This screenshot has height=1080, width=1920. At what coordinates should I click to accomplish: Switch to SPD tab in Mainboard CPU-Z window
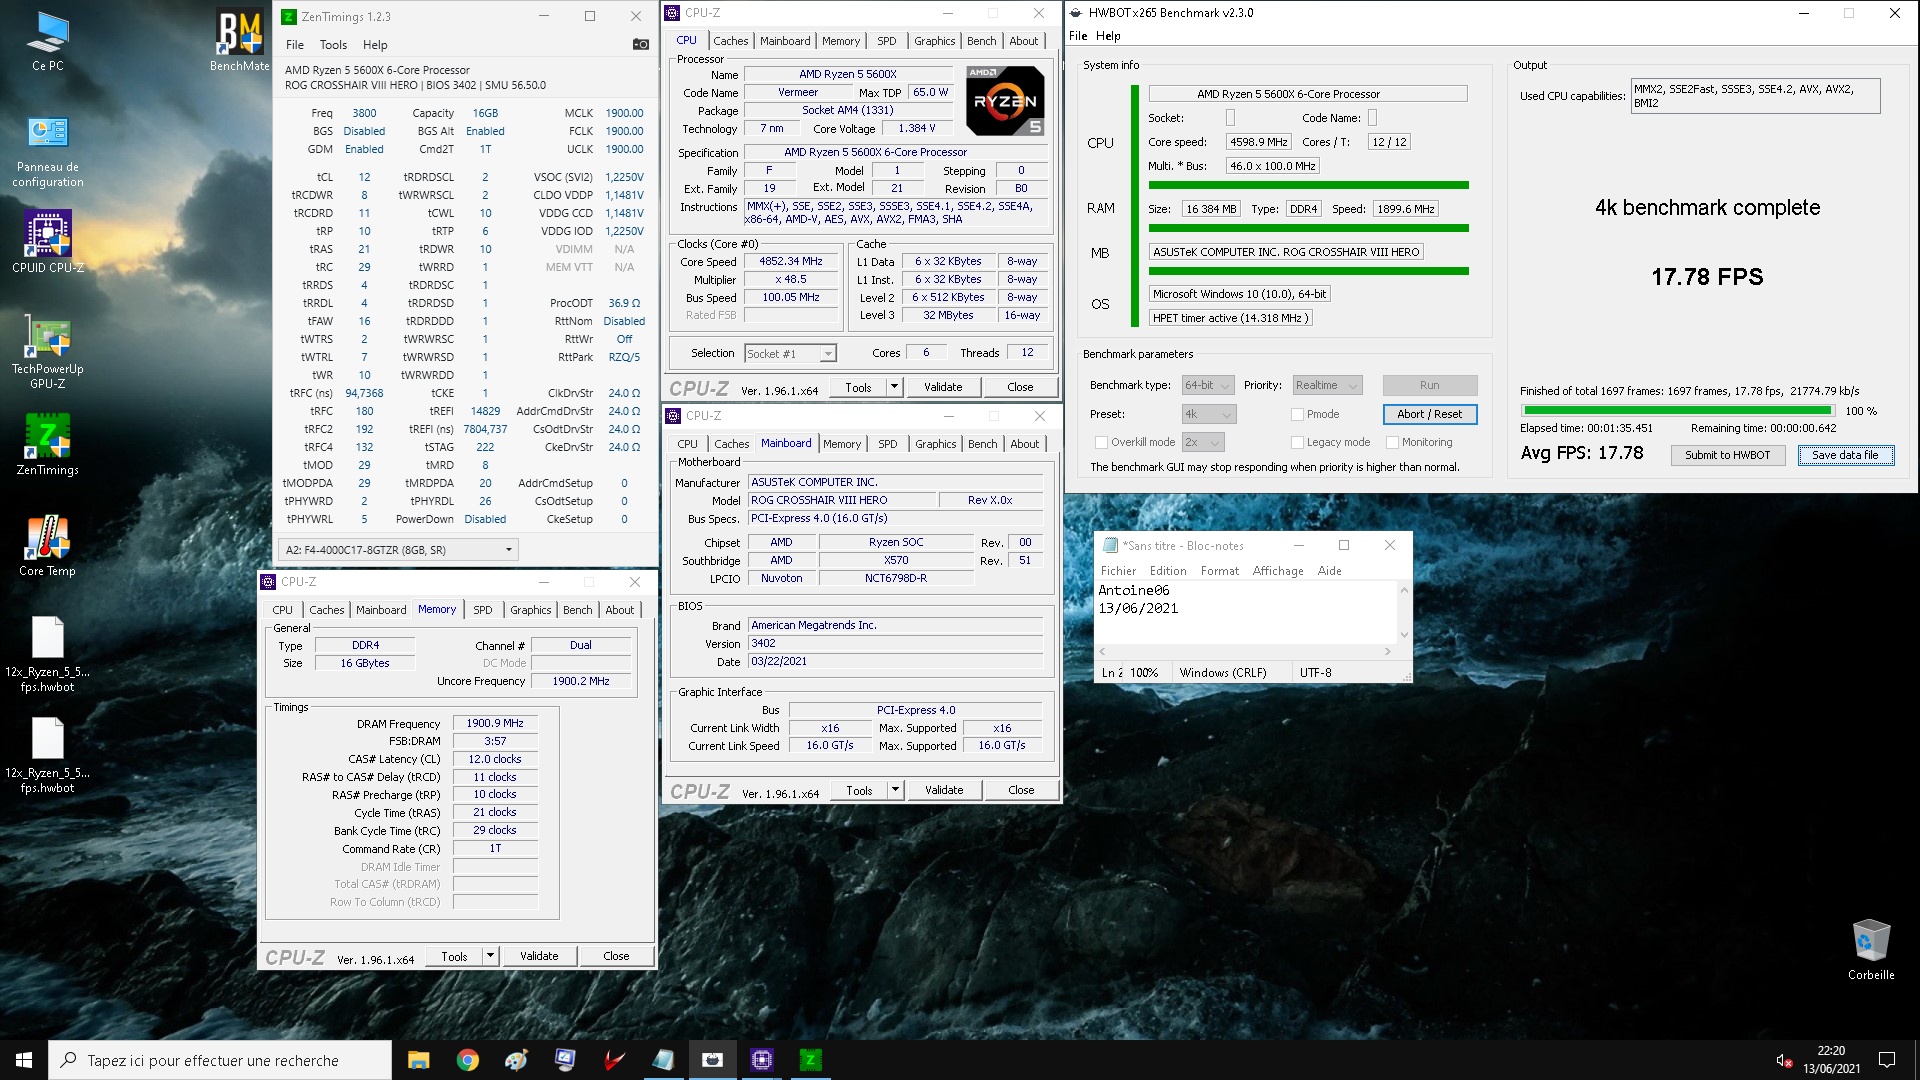click(x=887, y=444)
